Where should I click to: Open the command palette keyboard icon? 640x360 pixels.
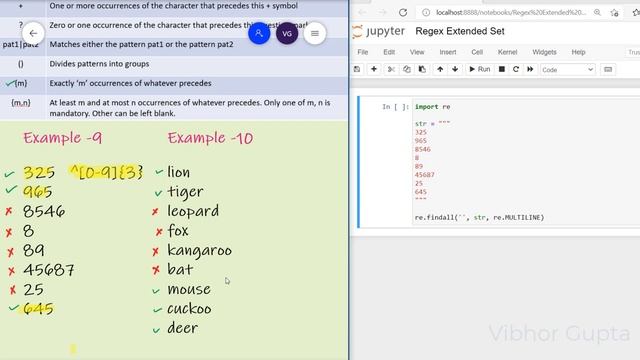pos(608,69)
